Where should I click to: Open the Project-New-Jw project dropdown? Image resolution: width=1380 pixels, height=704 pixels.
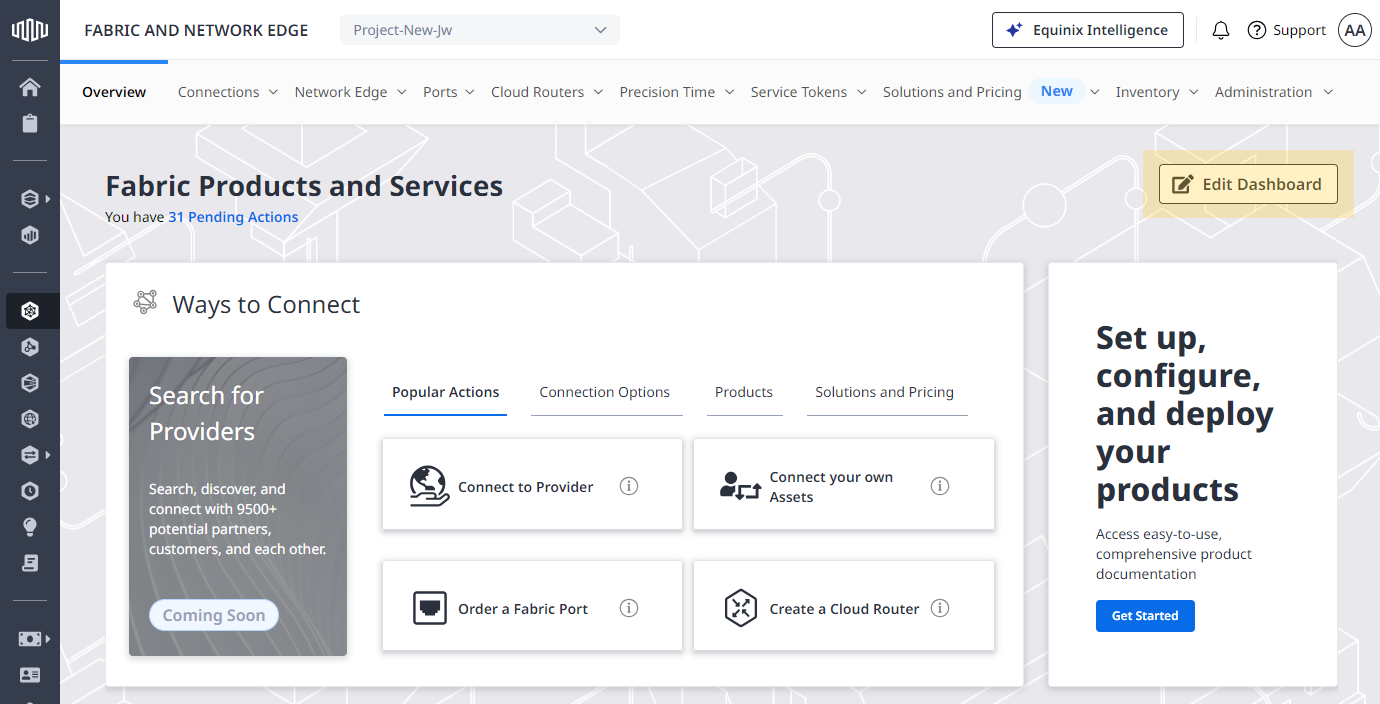480,30
